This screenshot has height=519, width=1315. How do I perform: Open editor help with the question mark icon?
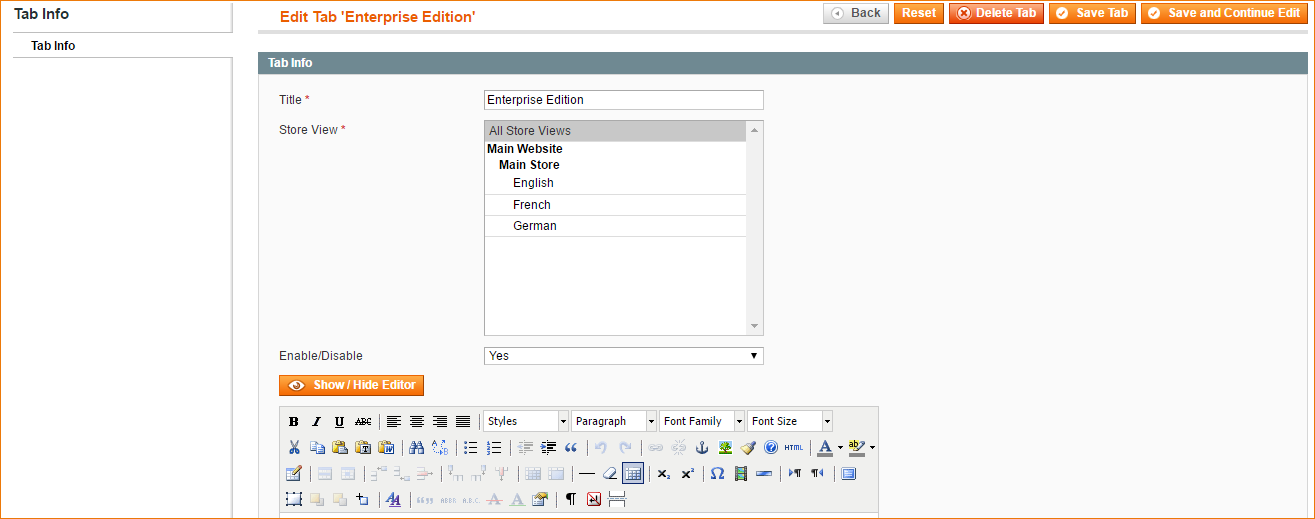tap(771, 448)
